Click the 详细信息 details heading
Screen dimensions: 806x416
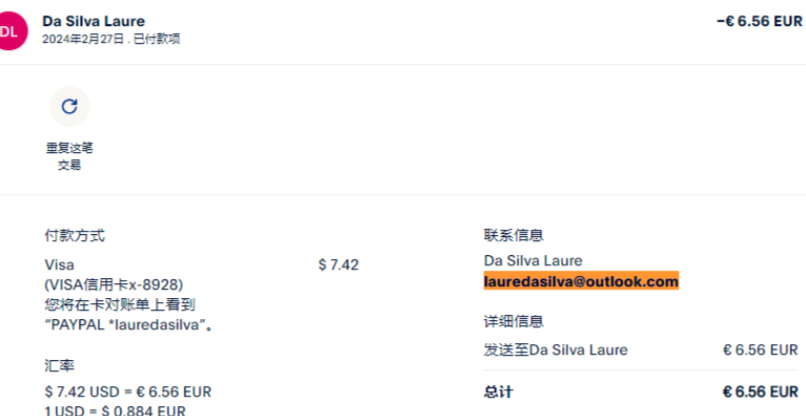tap(514, 322)
